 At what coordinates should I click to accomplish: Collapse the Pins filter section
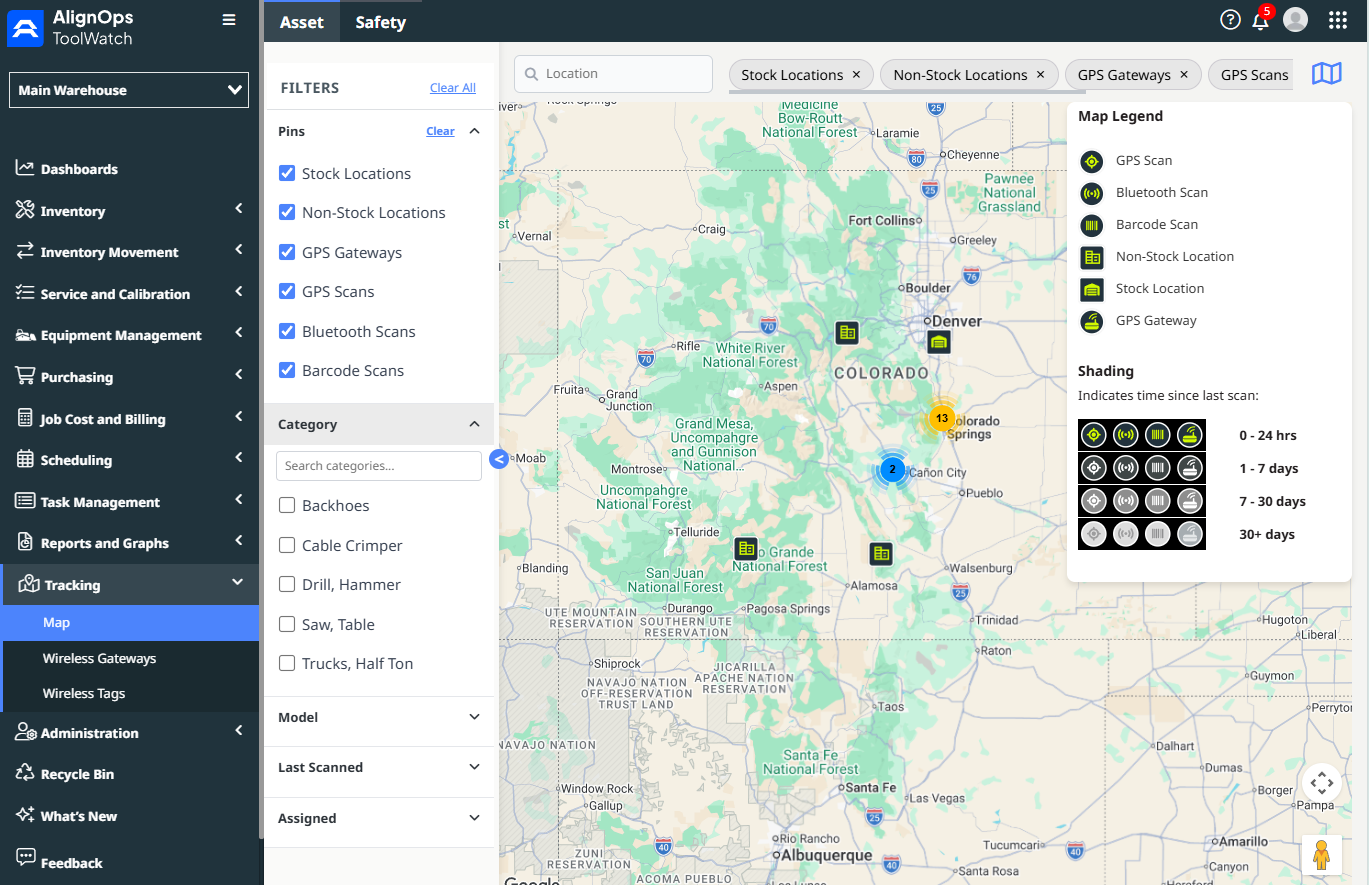[475, 131]
